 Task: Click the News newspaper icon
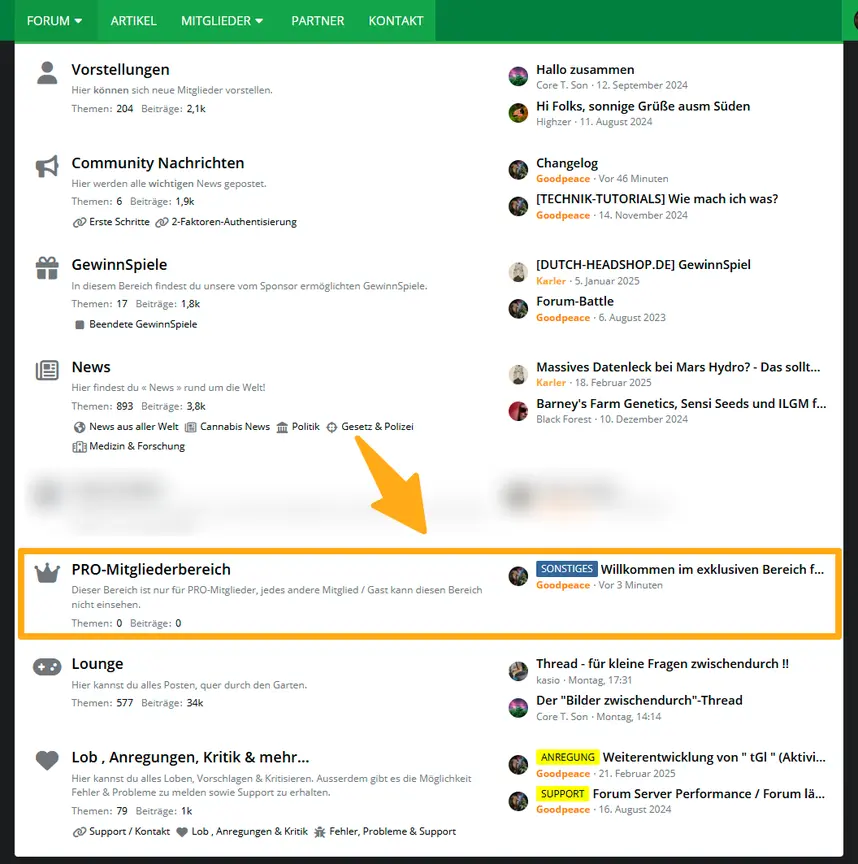tap(47, 370)
